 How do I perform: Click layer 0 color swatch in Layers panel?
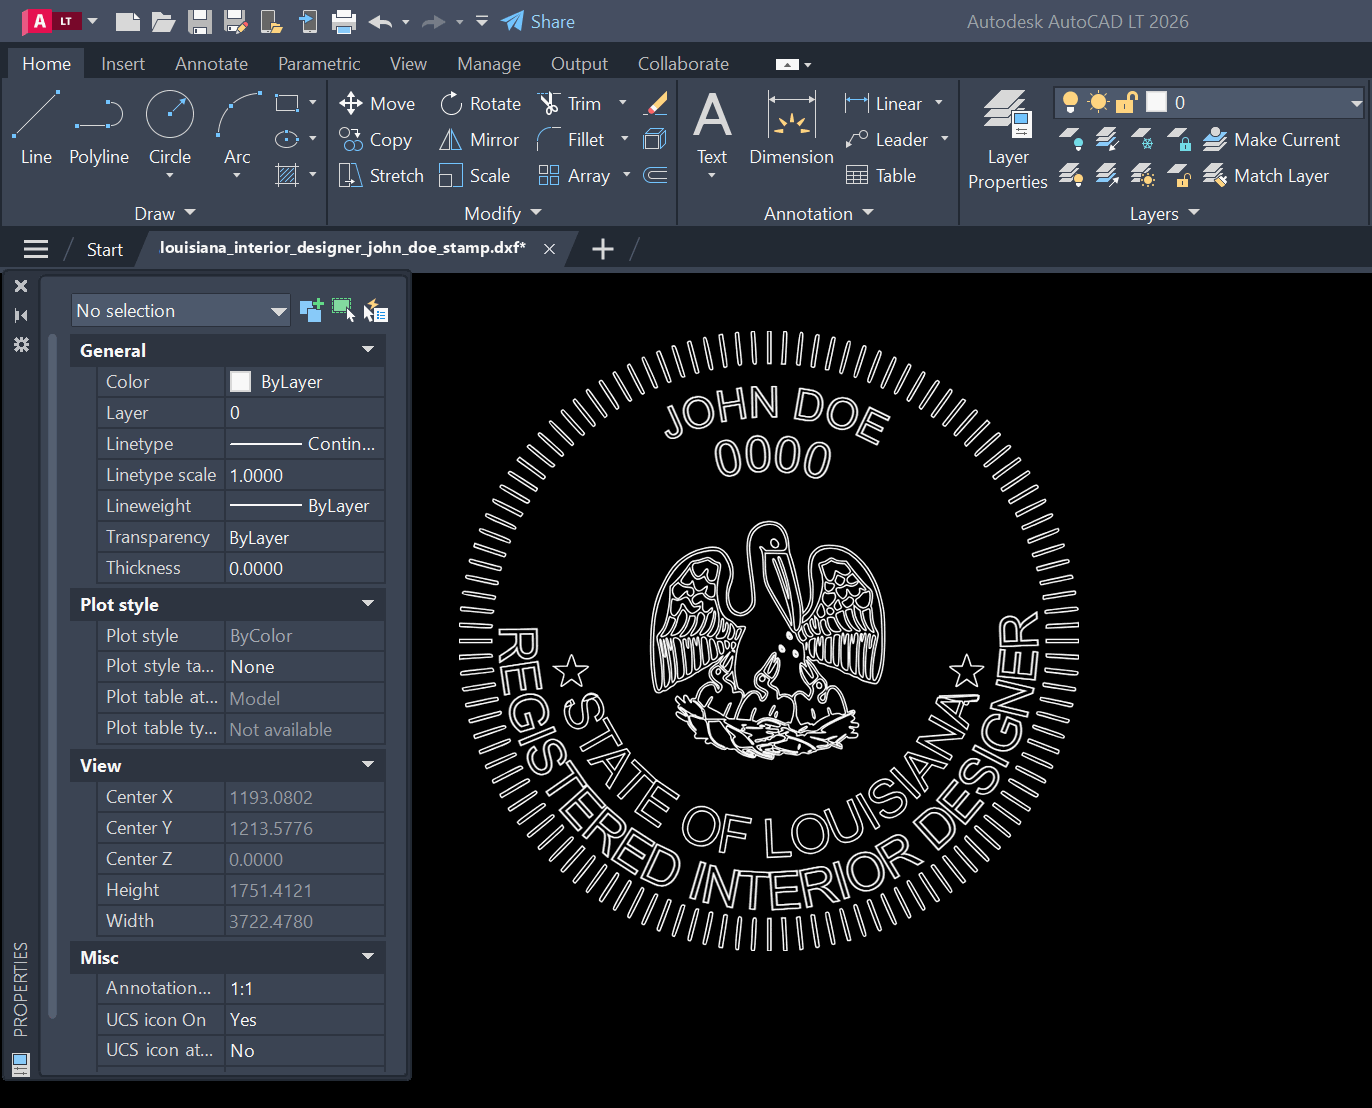click(1156, 102)
